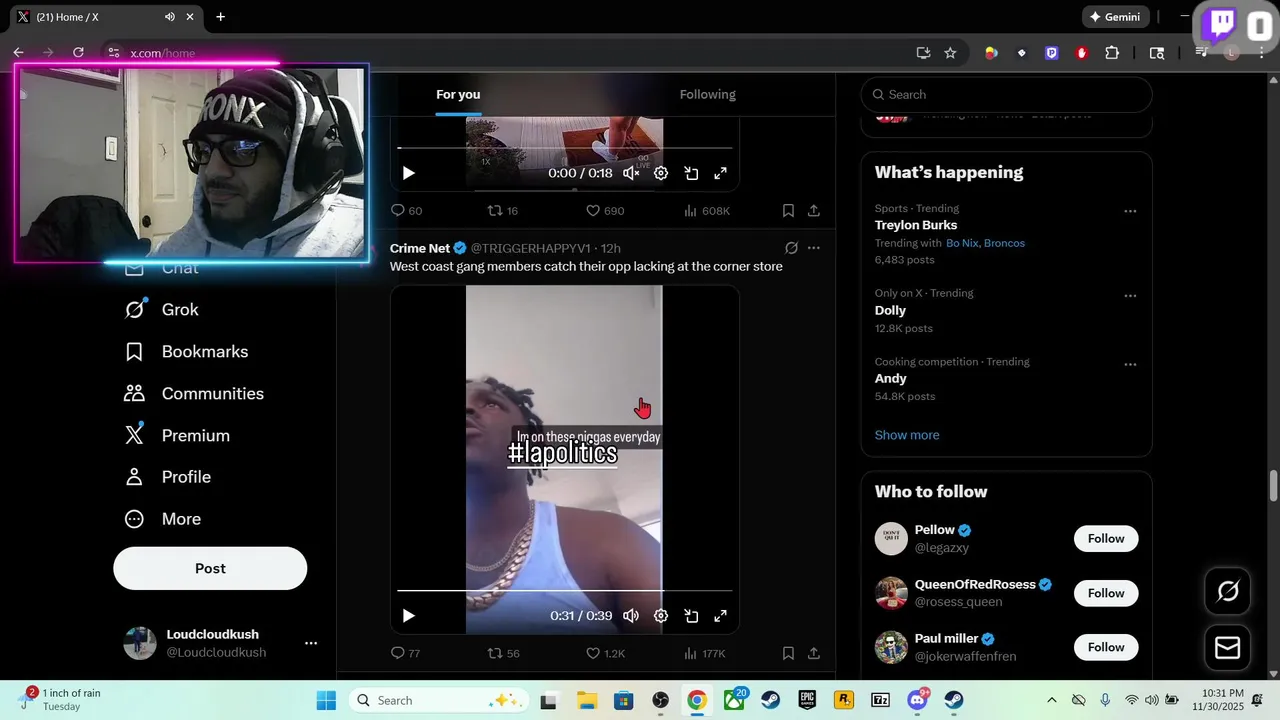Focus the X Search field
Screen dimensions: 1280x720
tap(1006, 94)
